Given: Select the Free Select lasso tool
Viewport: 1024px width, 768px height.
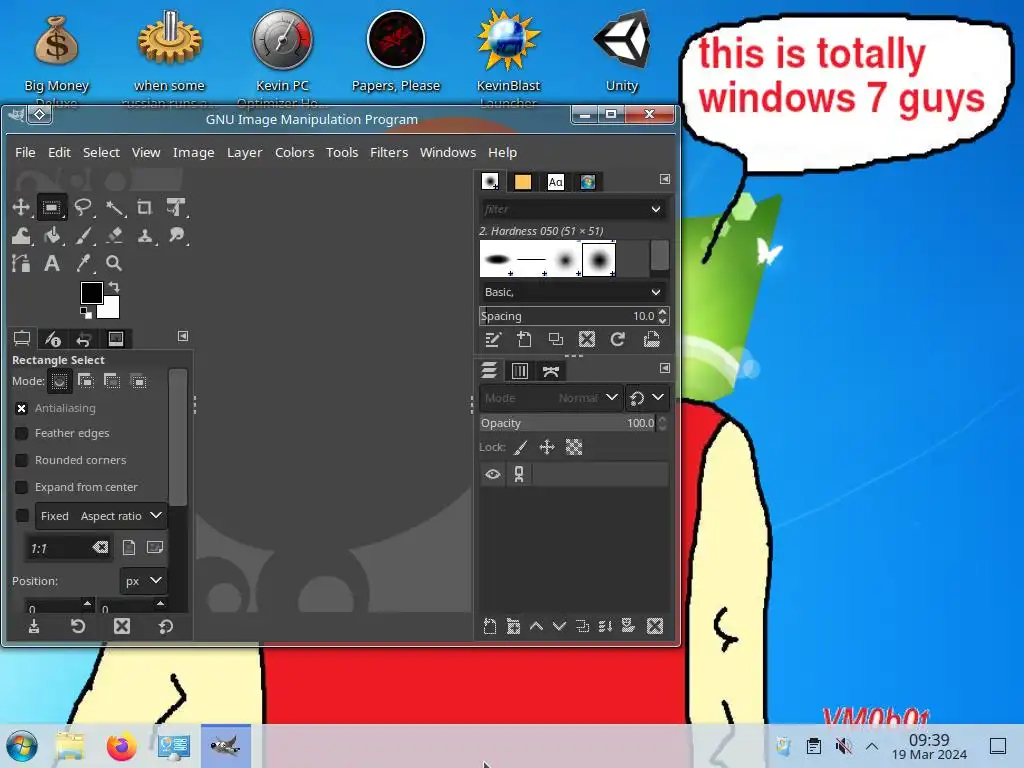Looking at the screenshot, I should pyautogui.click(x=83, y=208).
